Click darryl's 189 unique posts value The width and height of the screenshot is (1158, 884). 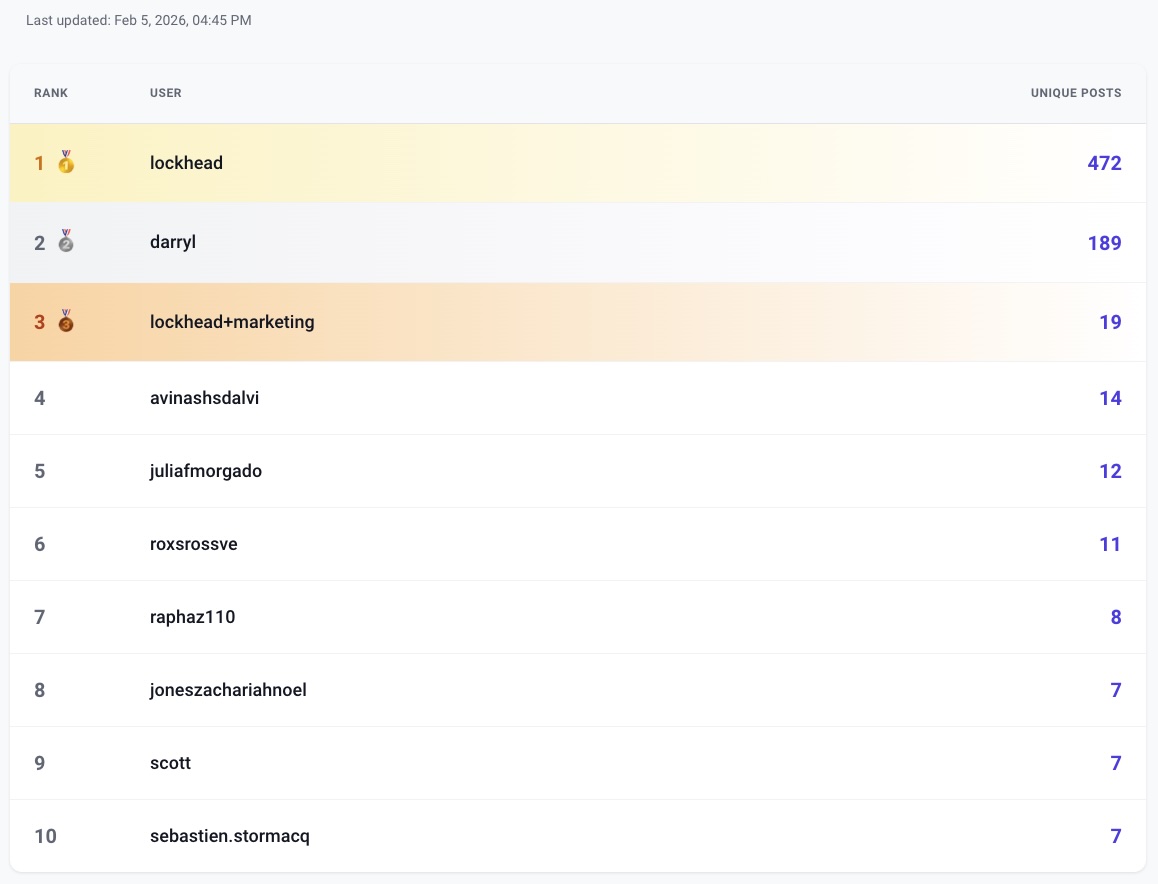click(1104, 243)
